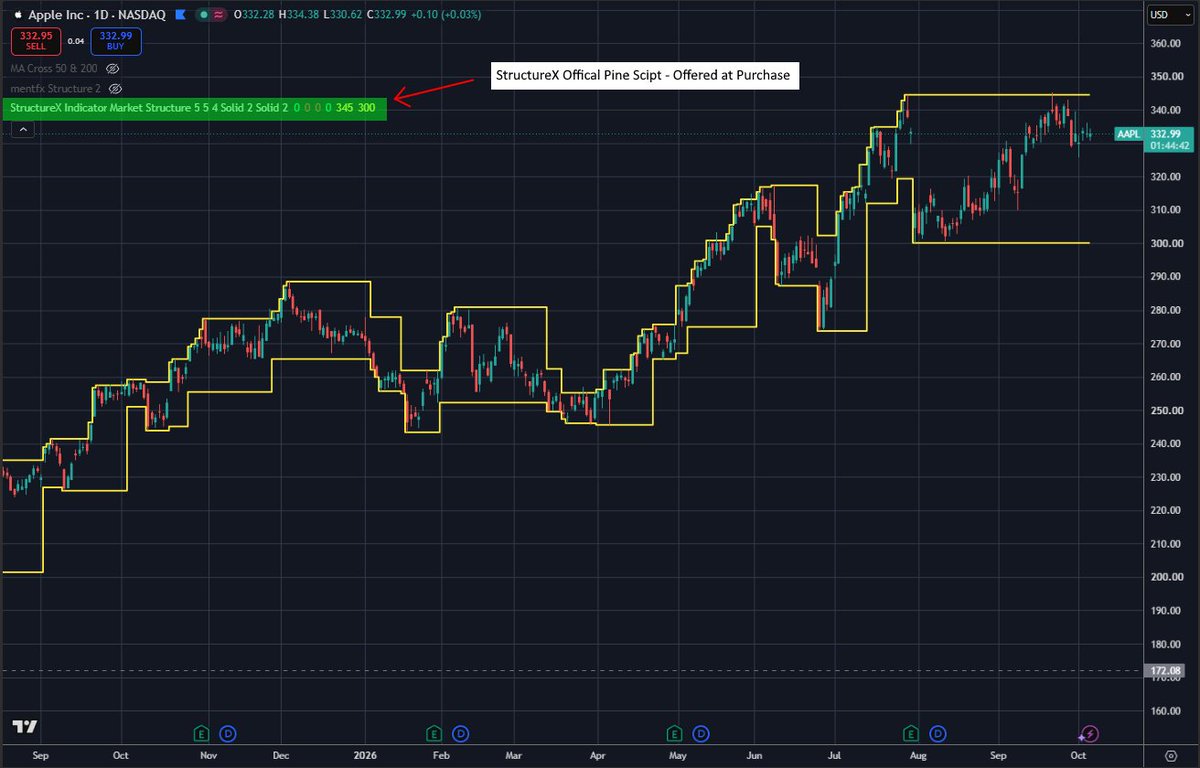Click the green market status dot
This screenshot has width=1200, height=768.
[x=204, y=15]
